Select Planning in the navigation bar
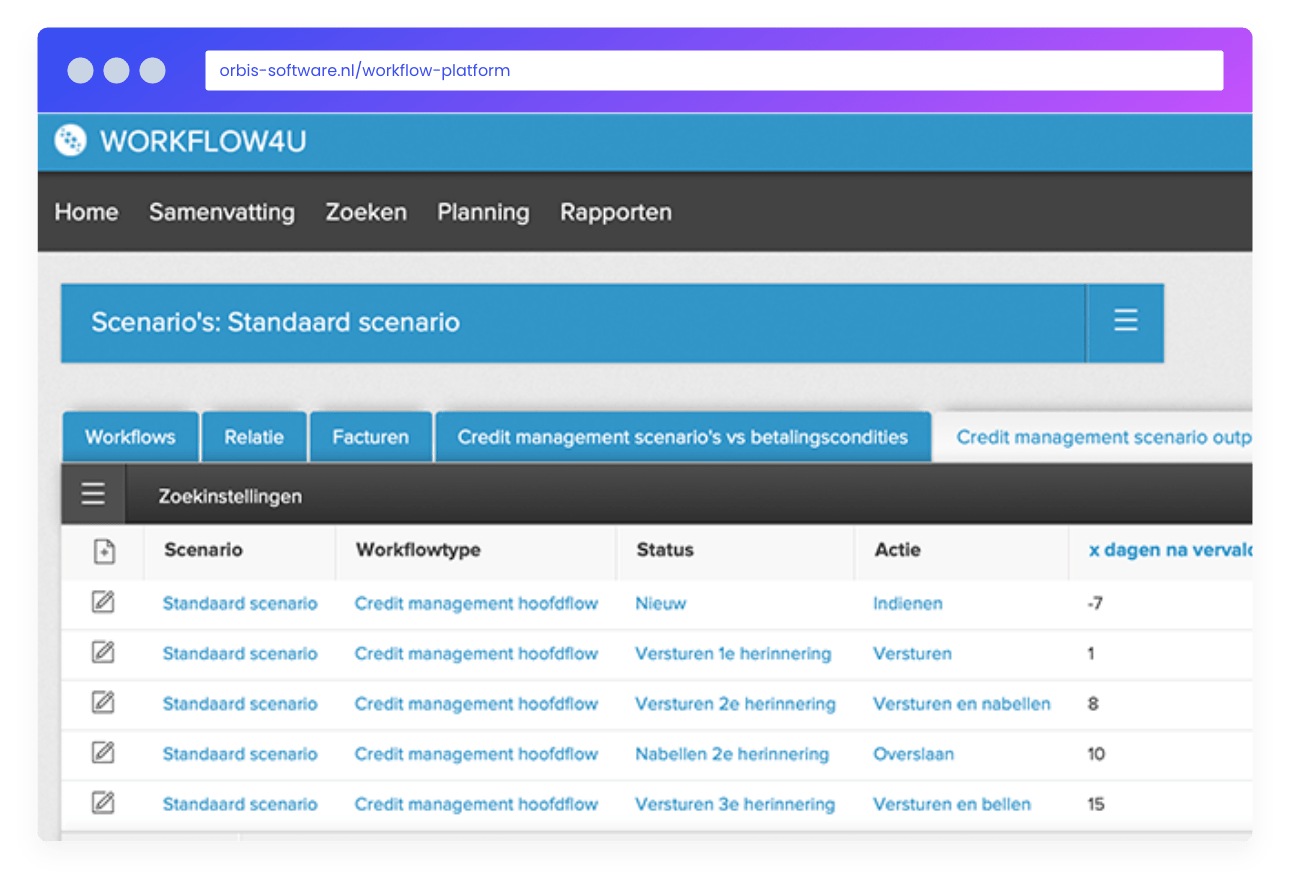The image size is (1290, 889). pyautogui.click(x=483, y=212)
